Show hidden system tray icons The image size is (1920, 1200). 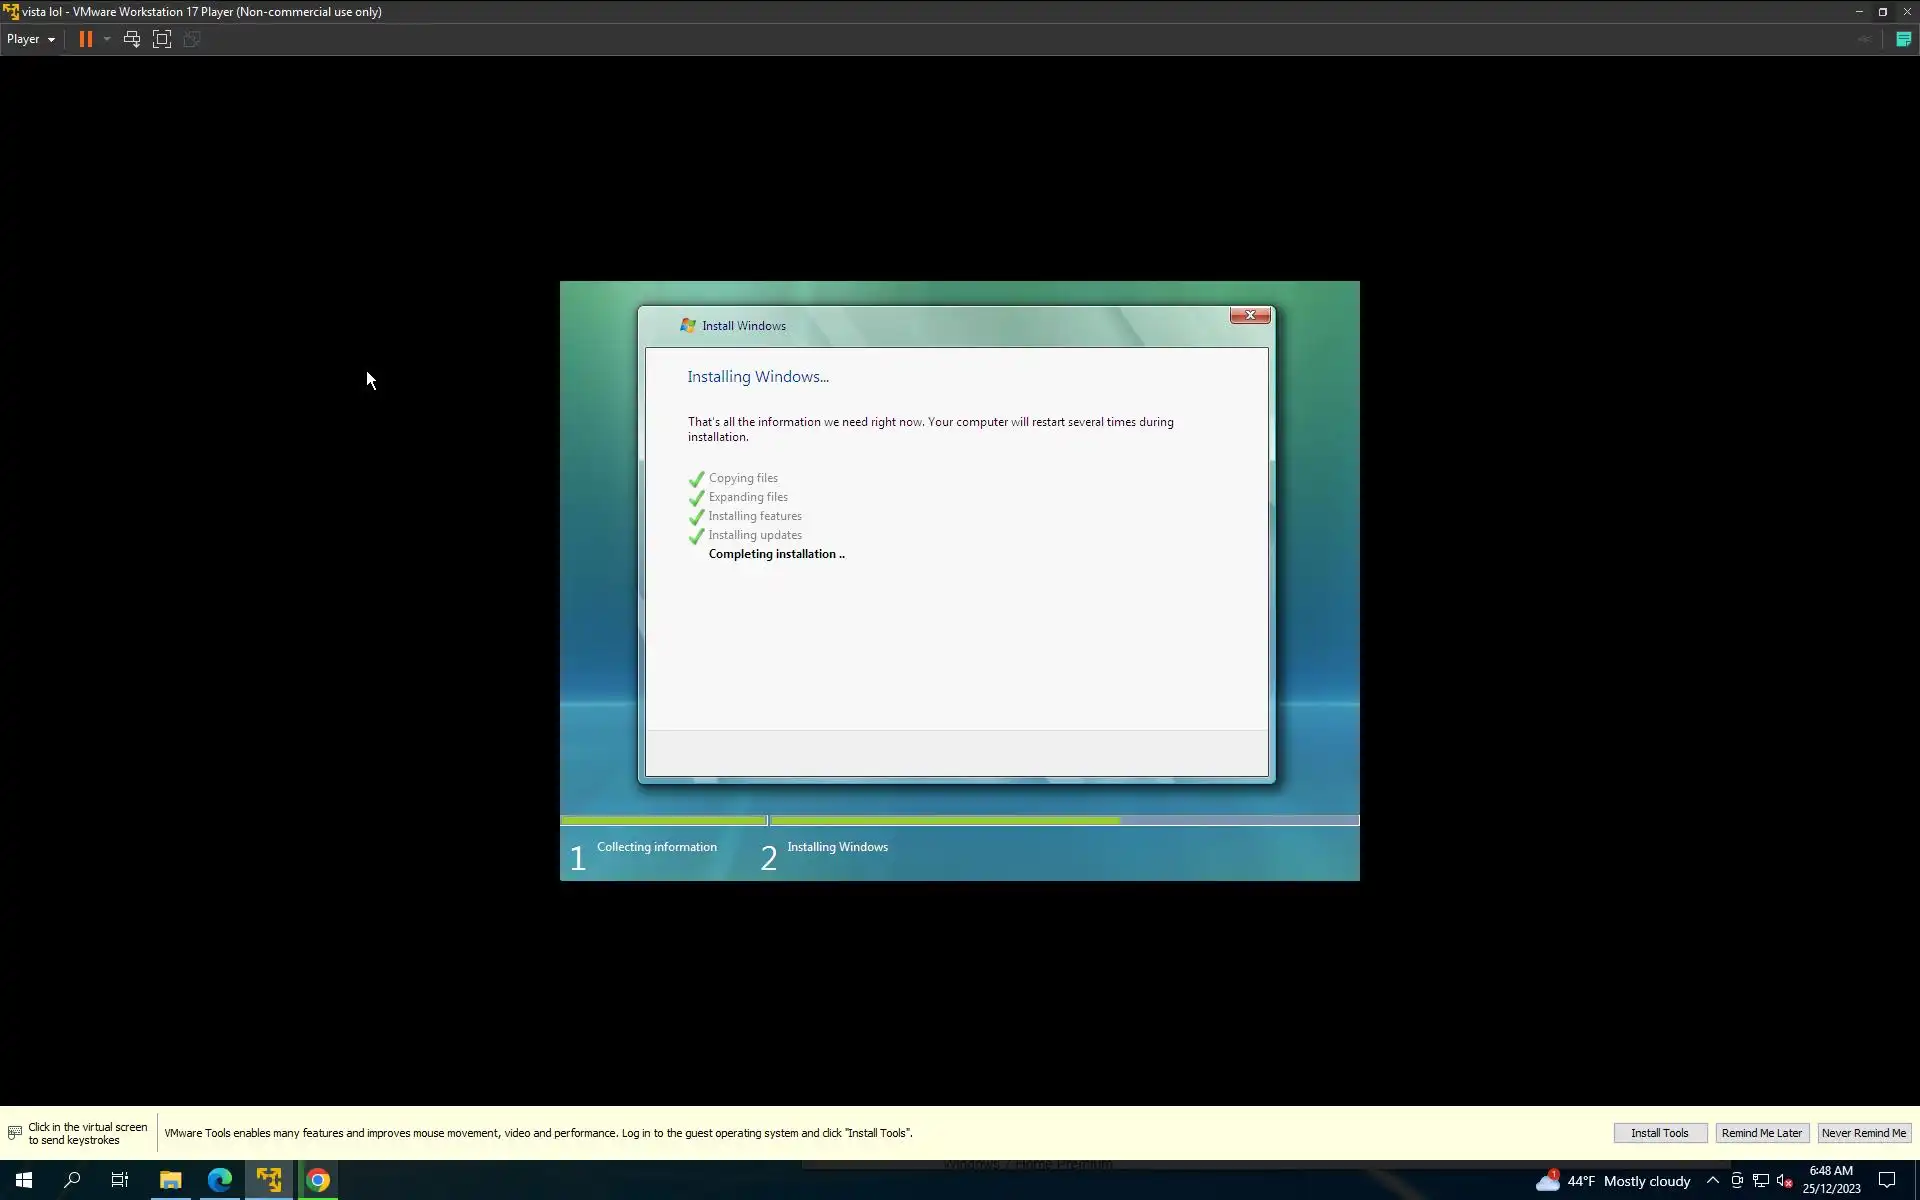[1712, 1181]
